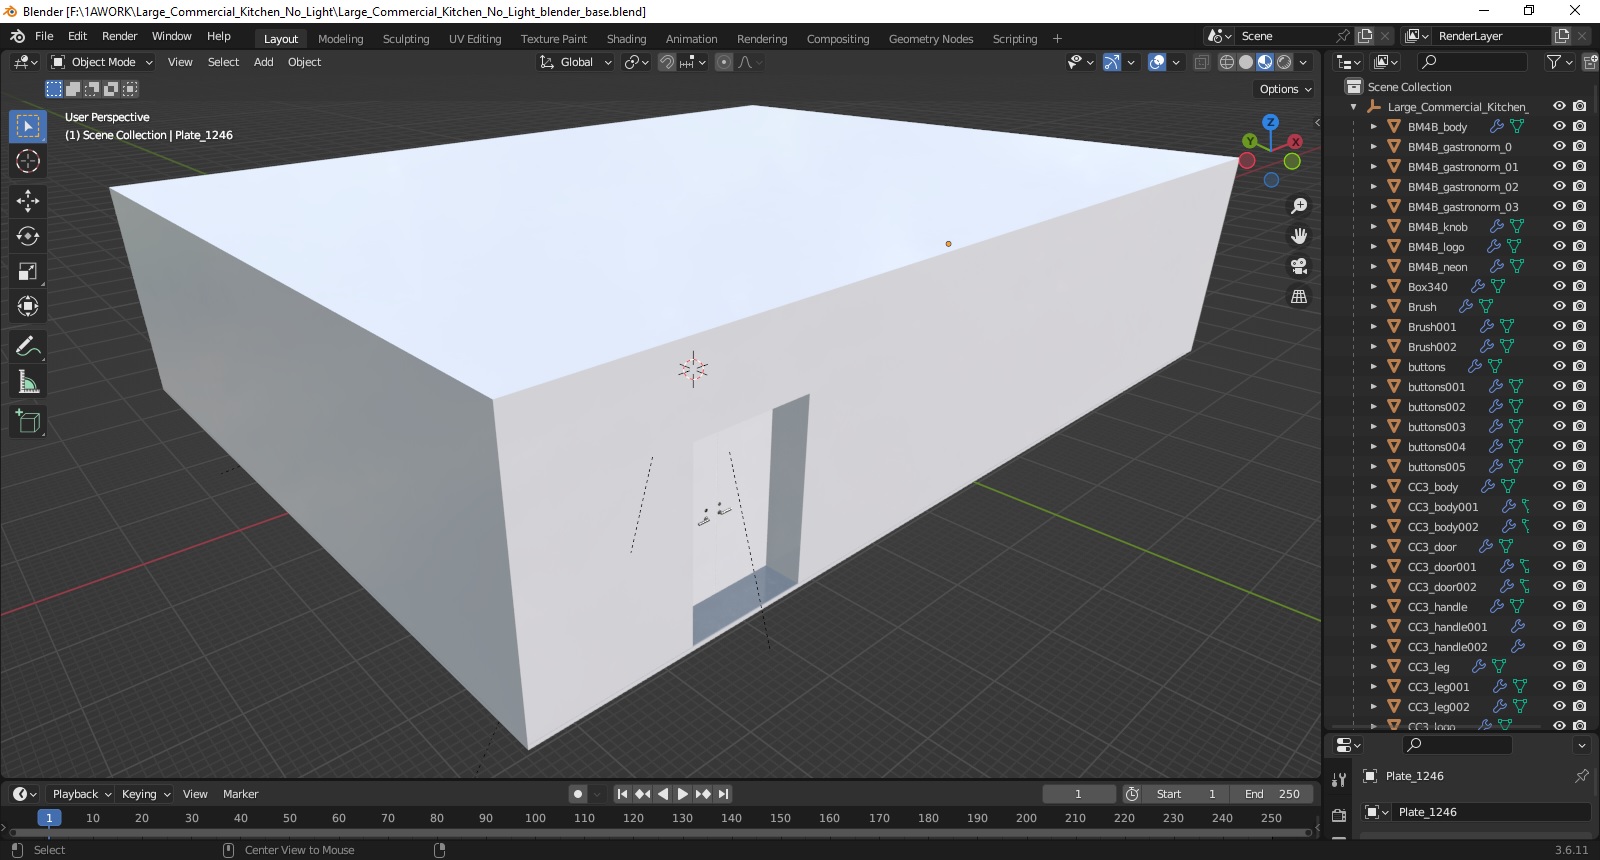This screenshot has width=1600, height=860.
Task: Open the Keying dropdown
Action: pyautogui.click(x=145, y=794)
